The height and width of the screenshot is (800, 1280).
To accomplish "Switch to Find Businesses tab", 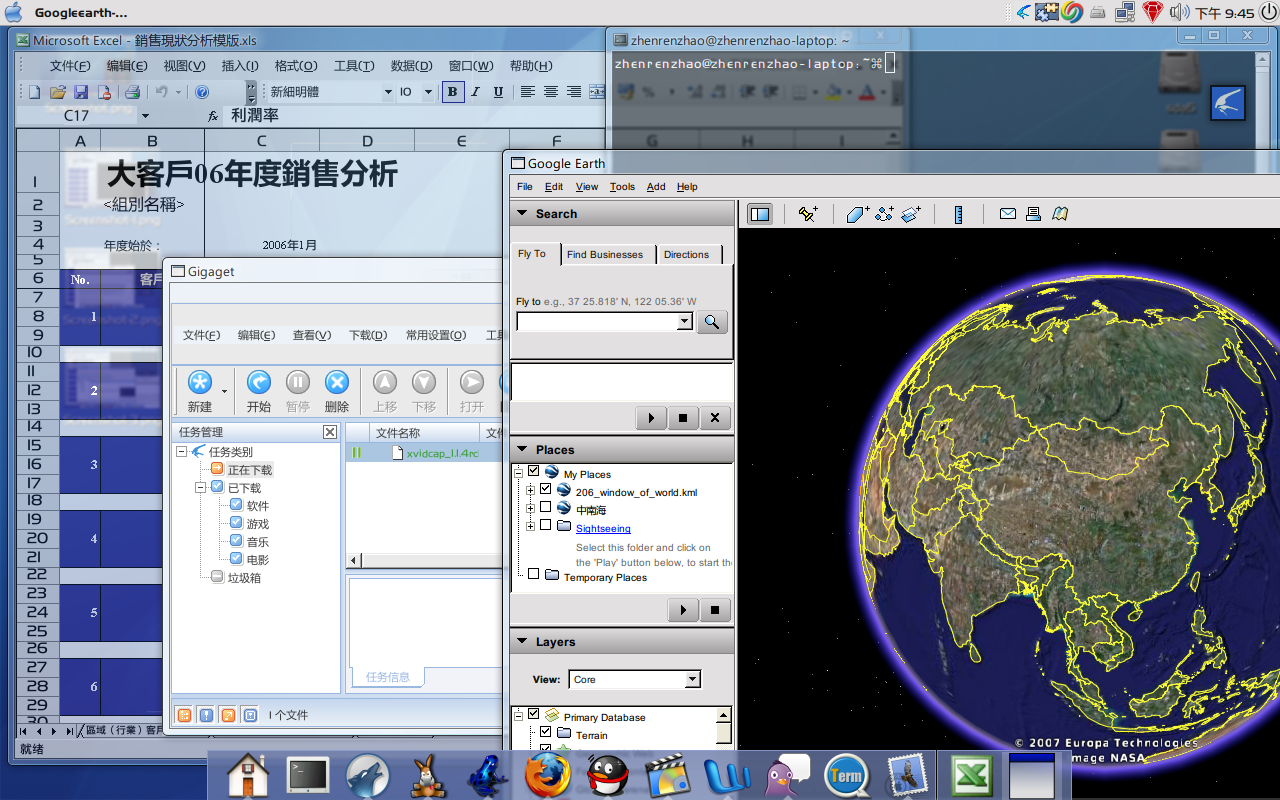I will point(605,254).
